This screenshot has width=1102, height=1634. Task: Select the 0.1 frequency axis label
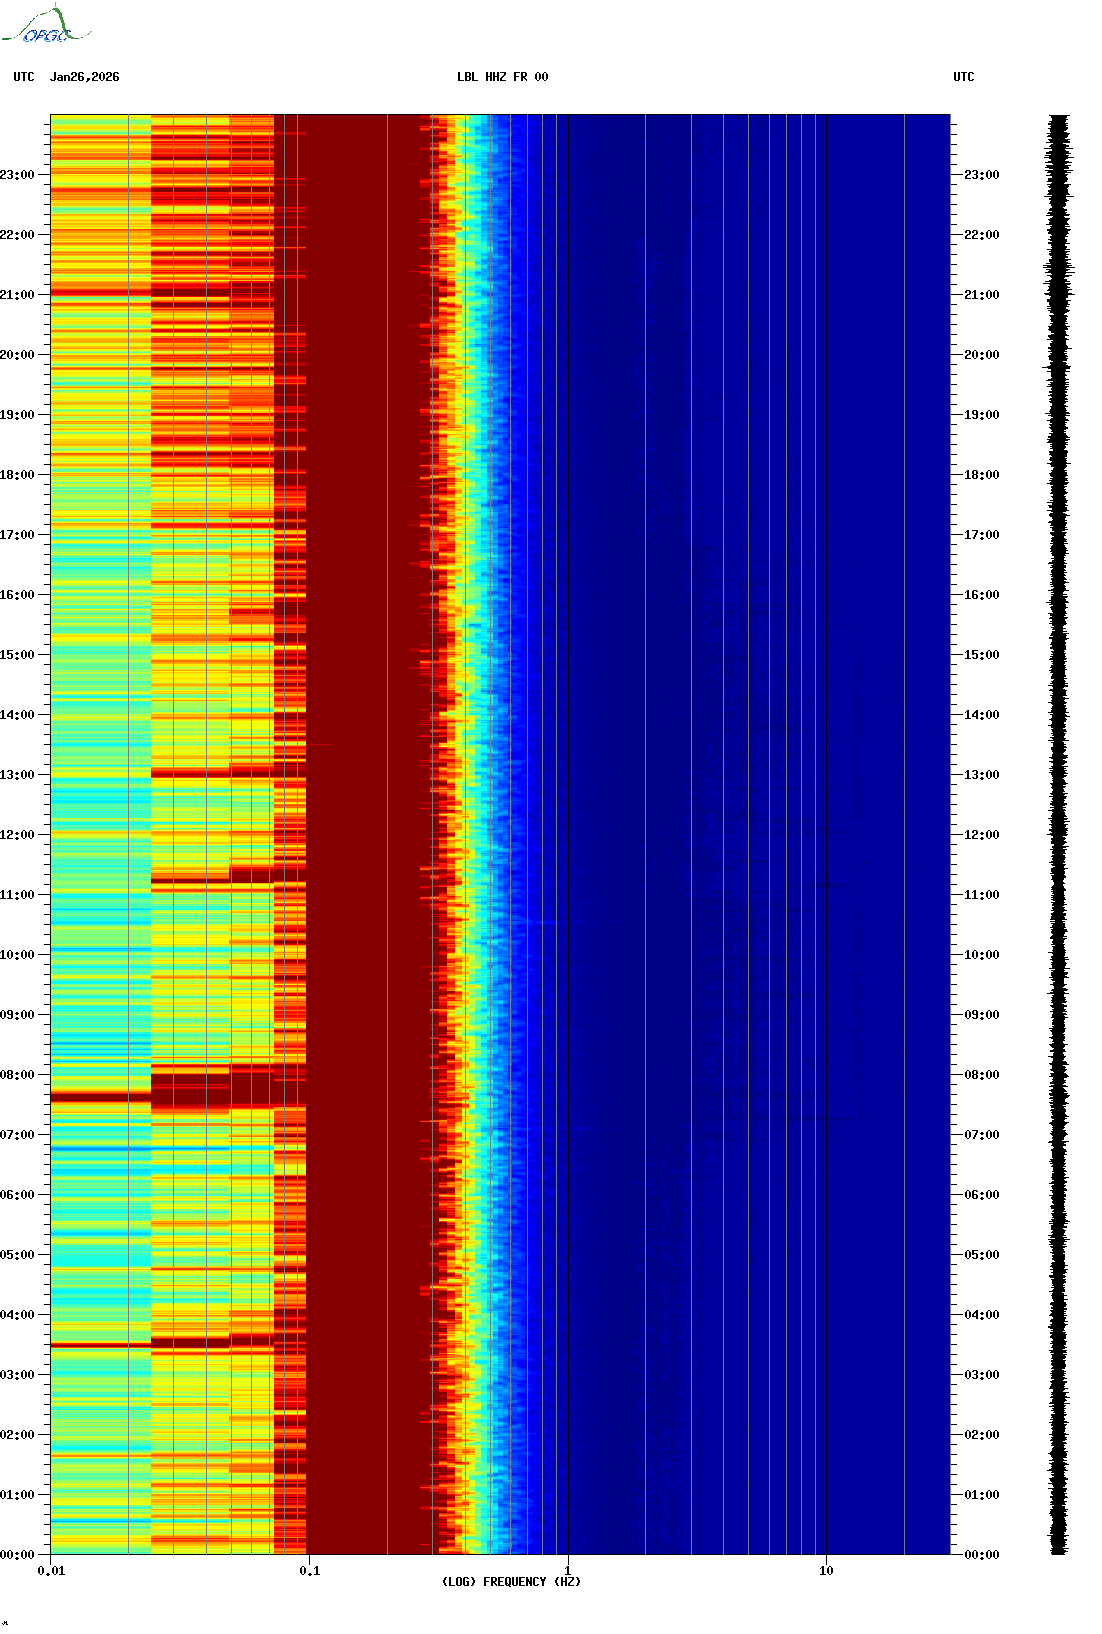coord(309,1571)
